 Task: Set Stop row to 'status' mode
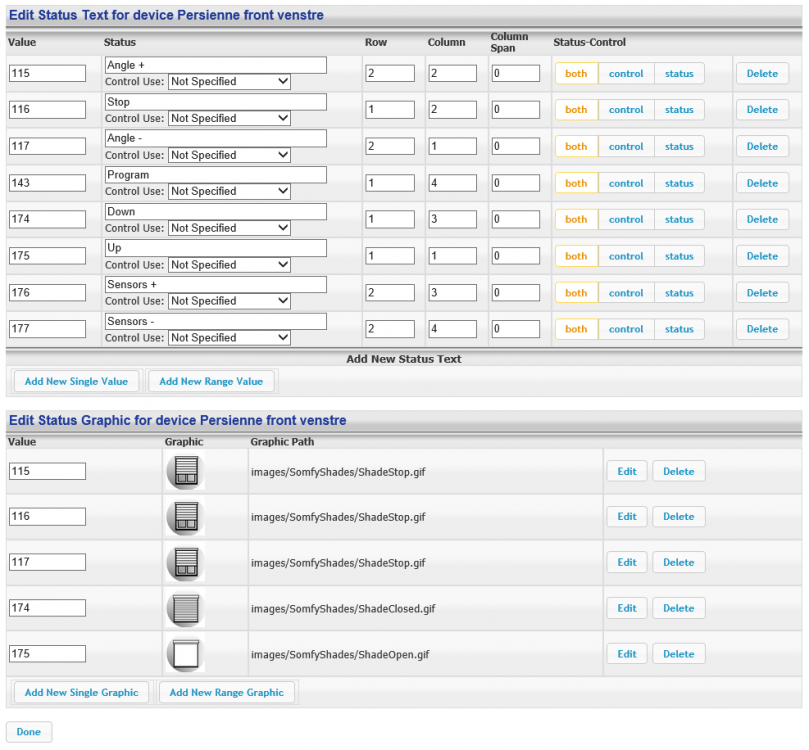pyautogui.click(x=679, y=110)
